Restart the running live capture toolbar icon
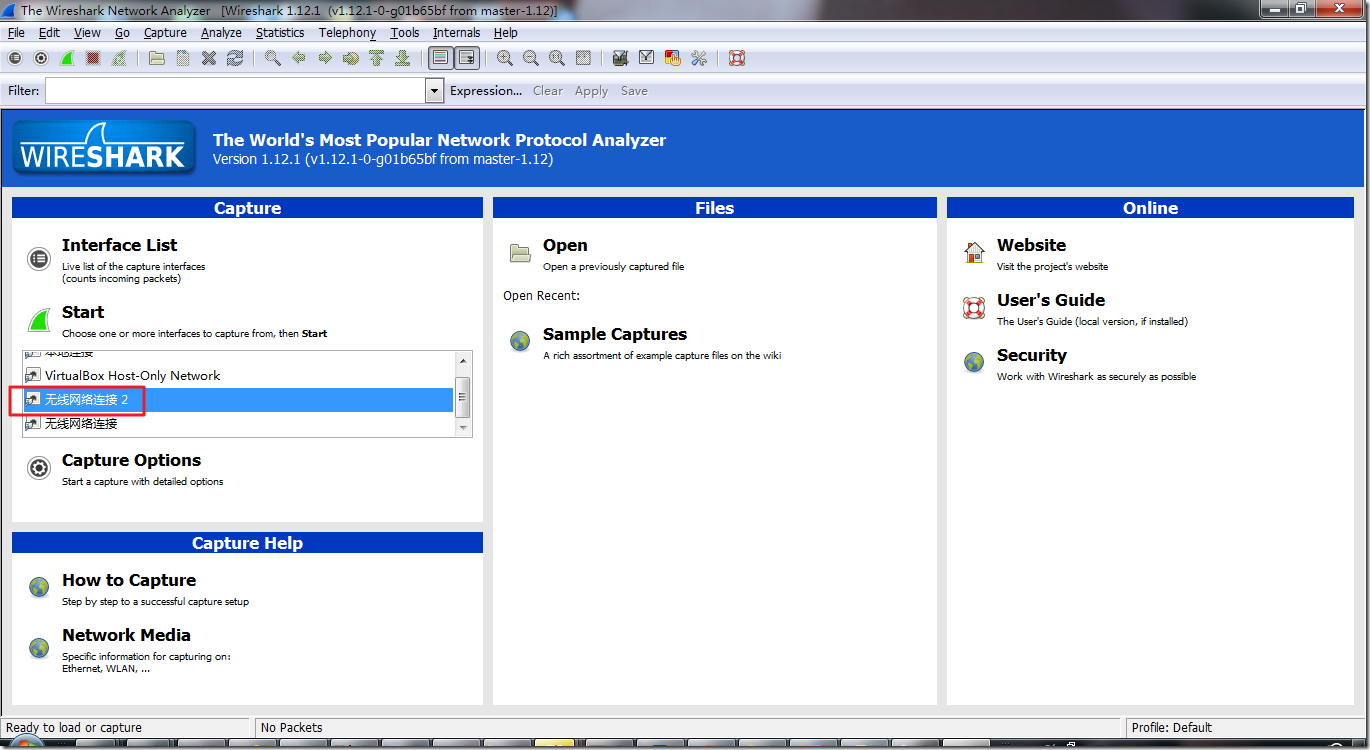This screenshot has width=1370, height=750. [x=119, y=58]
